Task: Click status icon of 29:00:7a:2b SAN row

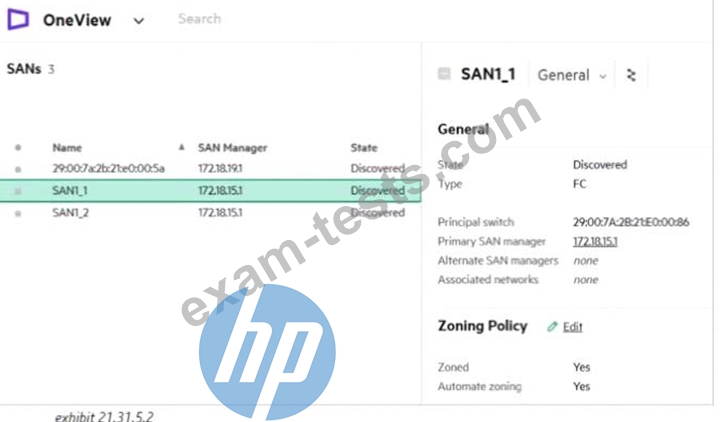Action: tap(18, 169)
